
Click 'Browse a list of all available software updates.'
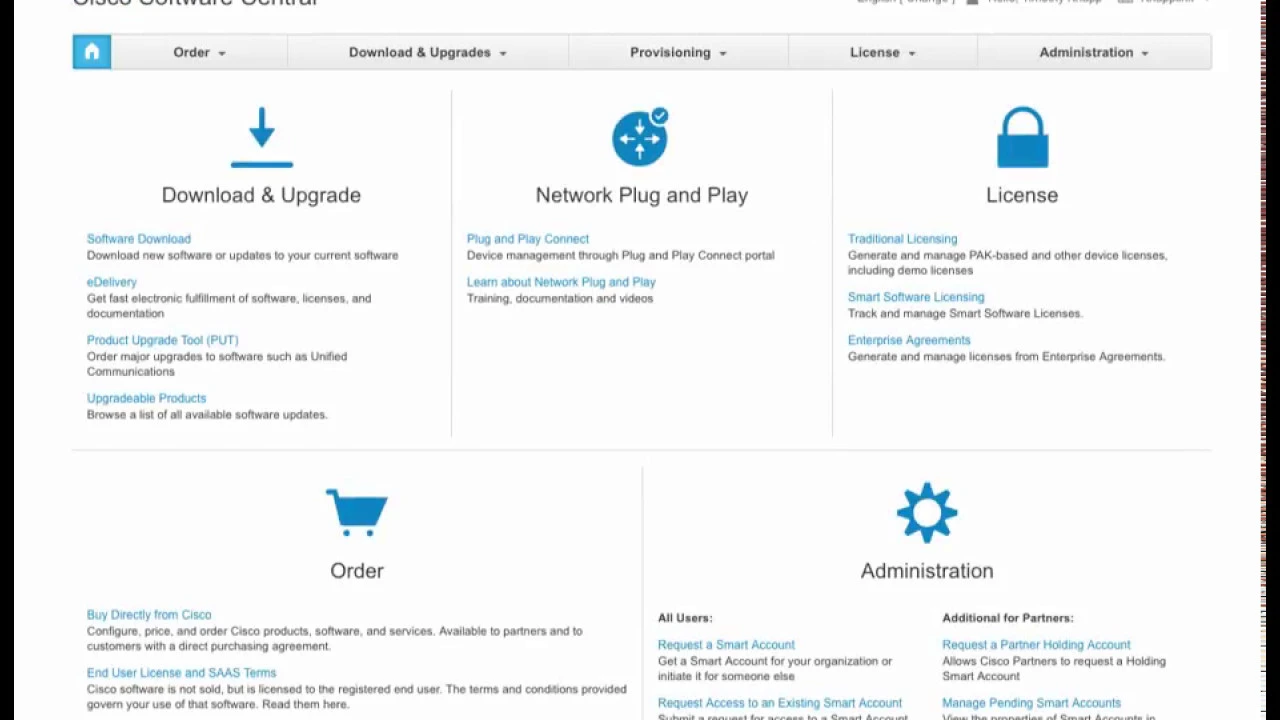coord(207,414)
